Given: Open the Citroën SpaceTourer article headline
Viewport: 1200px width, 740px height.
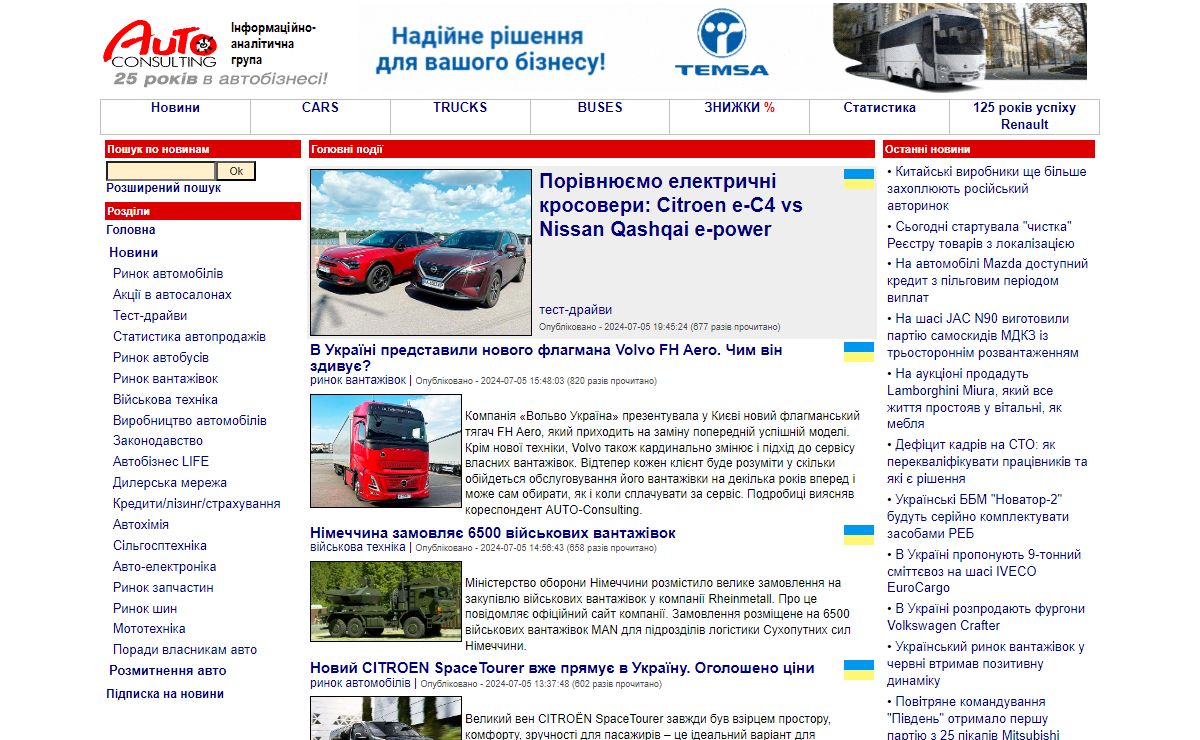Looking at the screenshot, I should pyautogui.click(x=562, y=668).
